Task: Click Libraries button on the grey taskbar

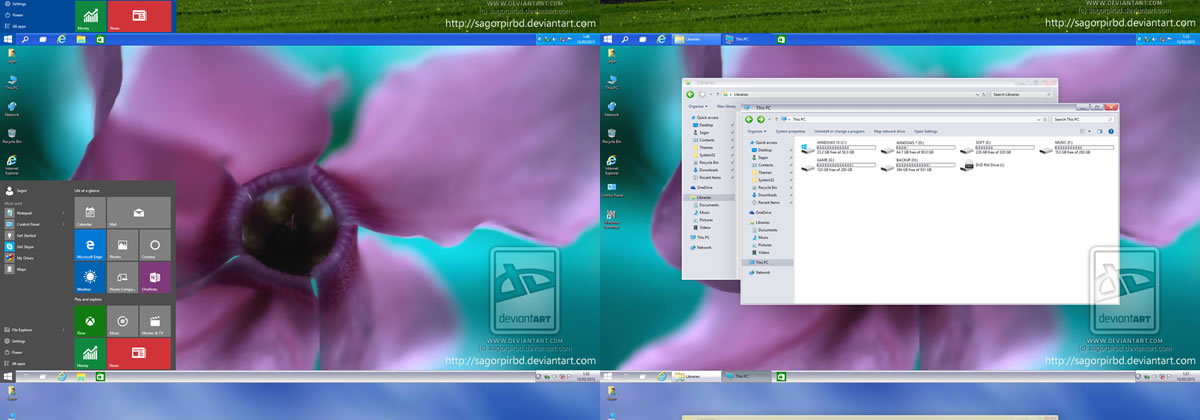Action: 697,376
